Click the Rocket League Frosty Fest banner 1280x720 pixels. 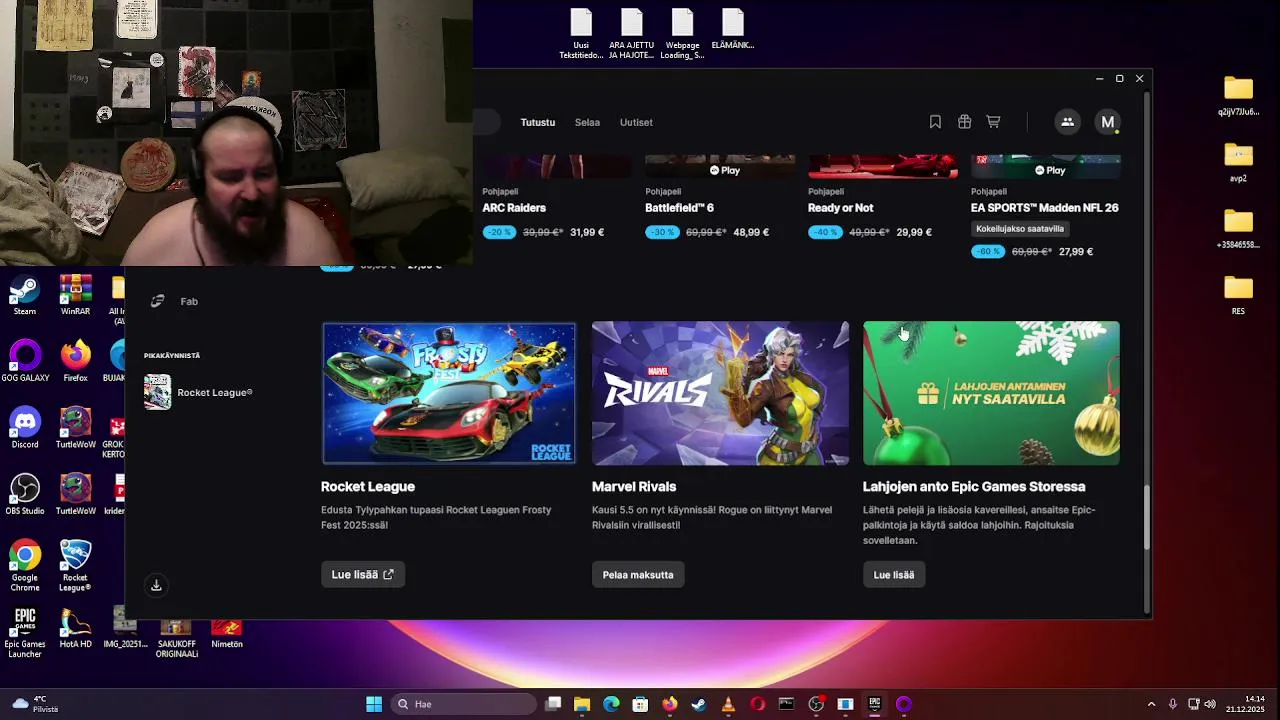coord(448,393)
